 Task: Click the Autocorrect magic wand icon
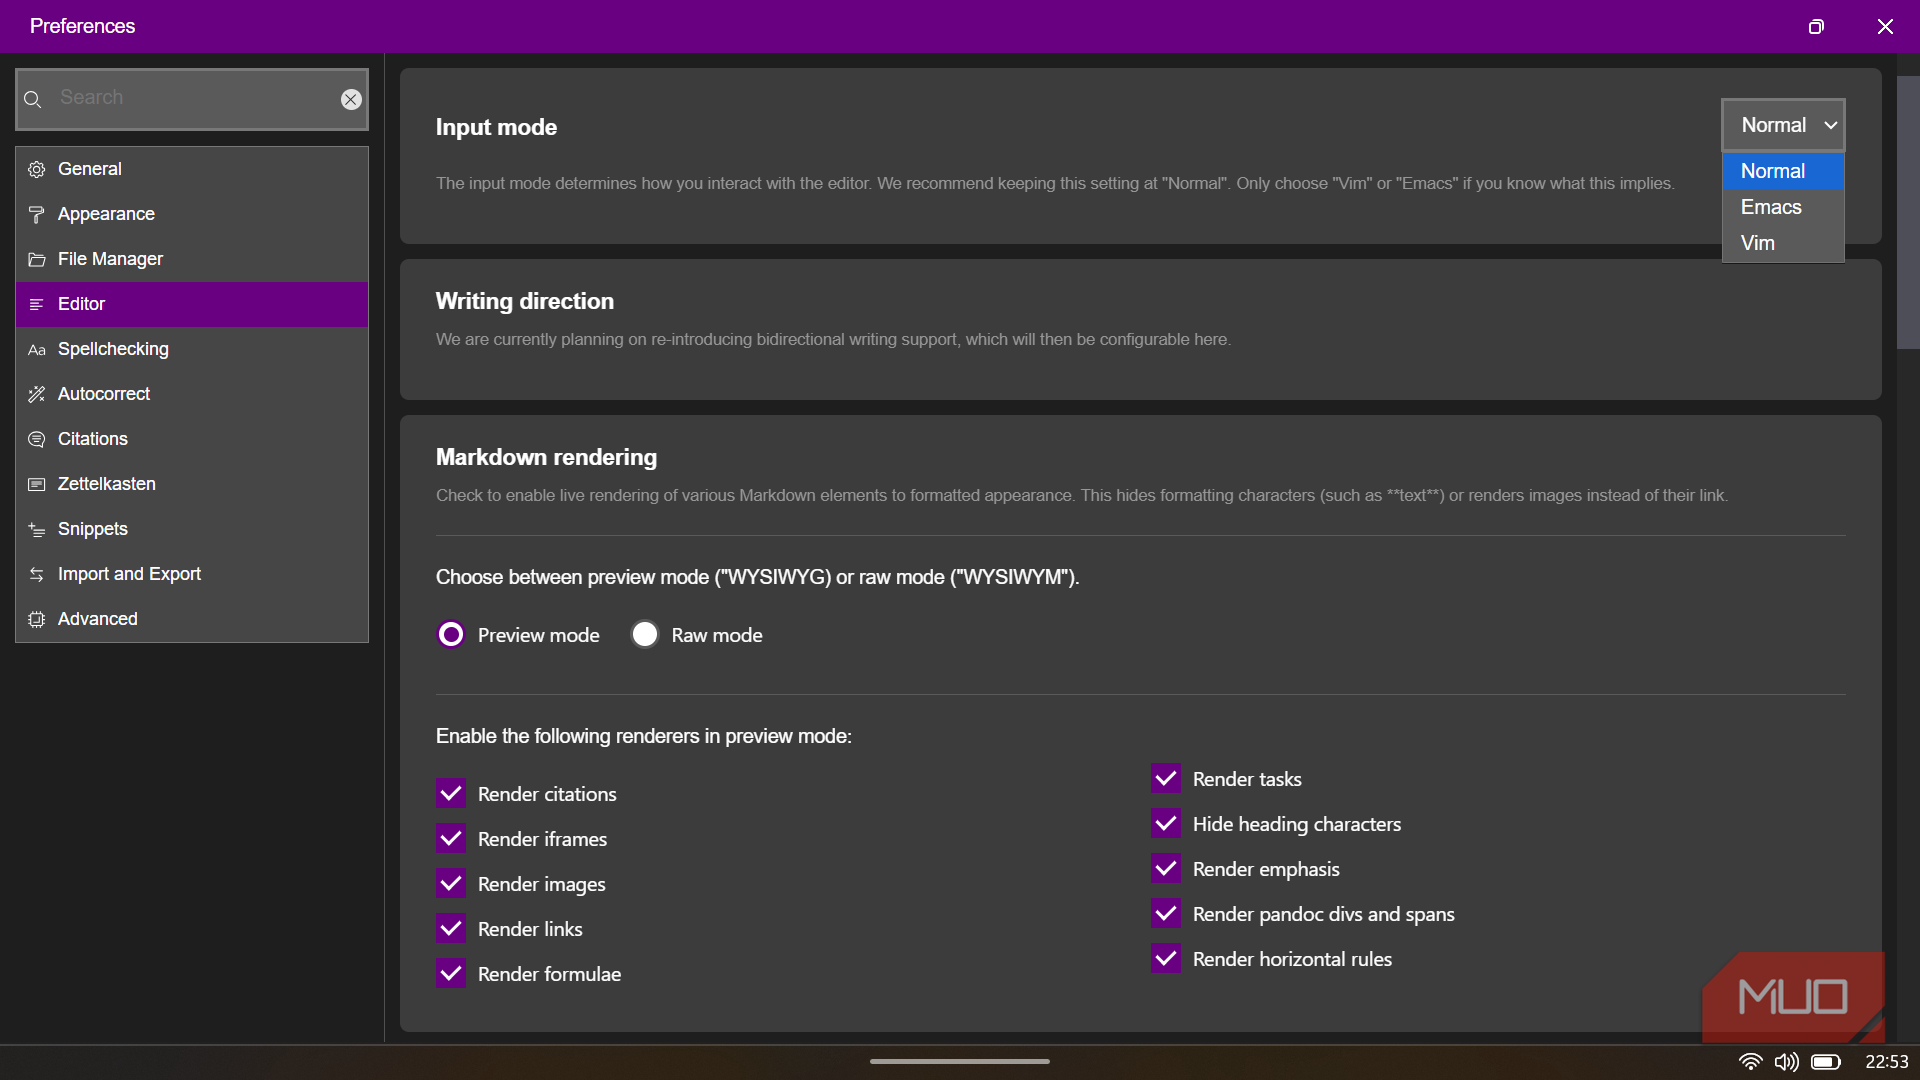tap(37, 395)
